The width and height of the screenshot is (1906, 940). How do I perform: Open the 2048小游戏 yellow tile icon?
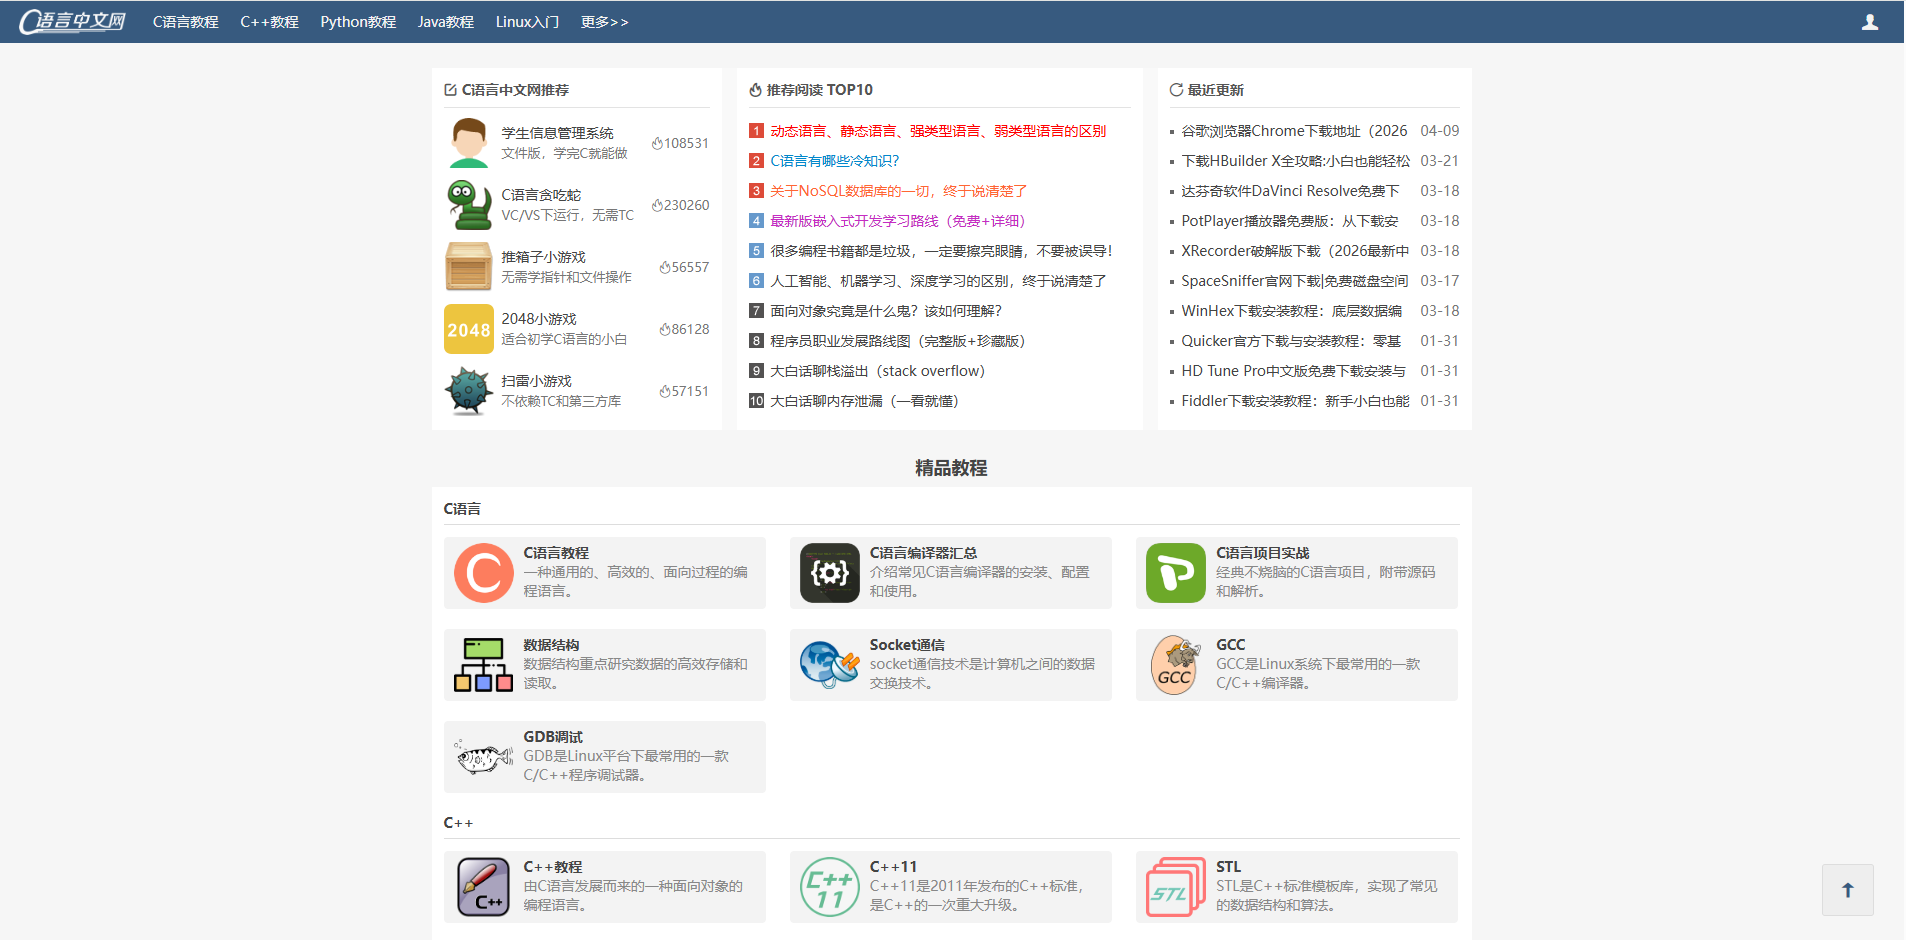(x=468, y=329)
